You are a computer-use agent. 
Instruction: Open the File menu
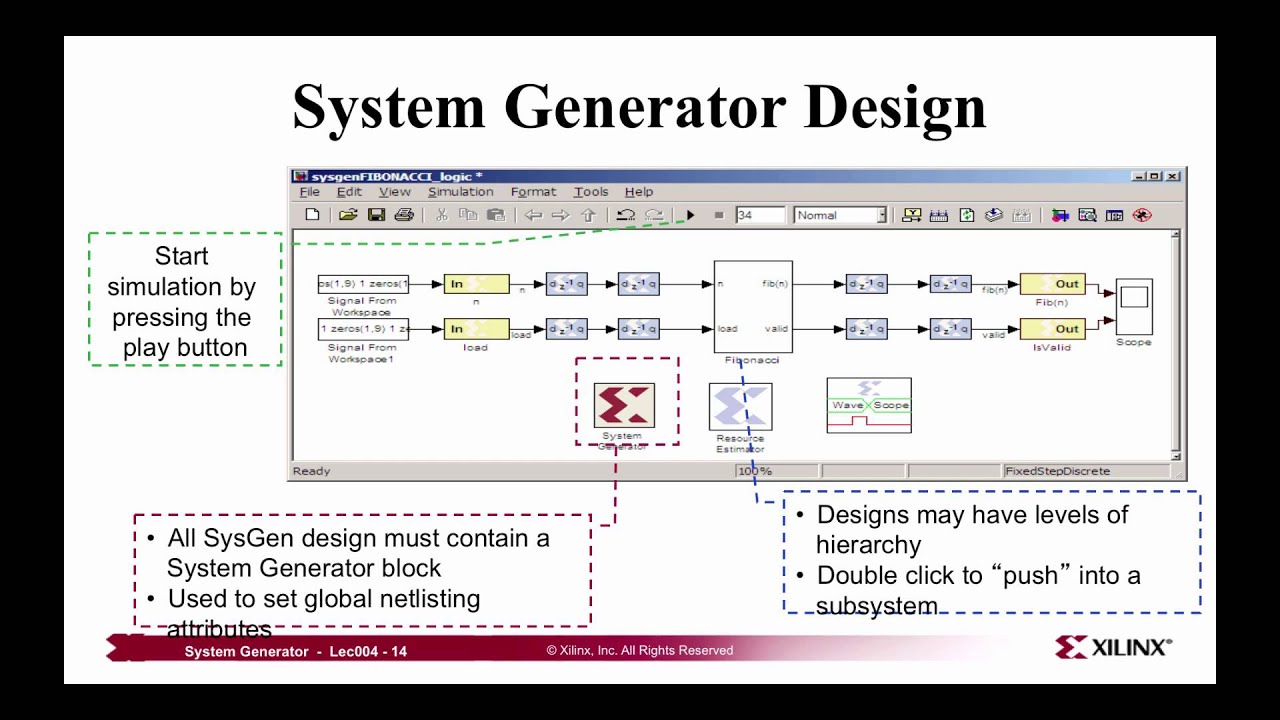point(309,192)
